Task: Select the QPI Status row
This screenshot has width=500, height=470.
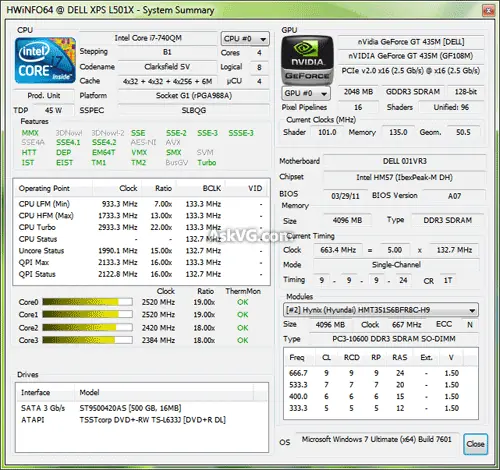Action: pyautogui.click(x=141, y=274)
